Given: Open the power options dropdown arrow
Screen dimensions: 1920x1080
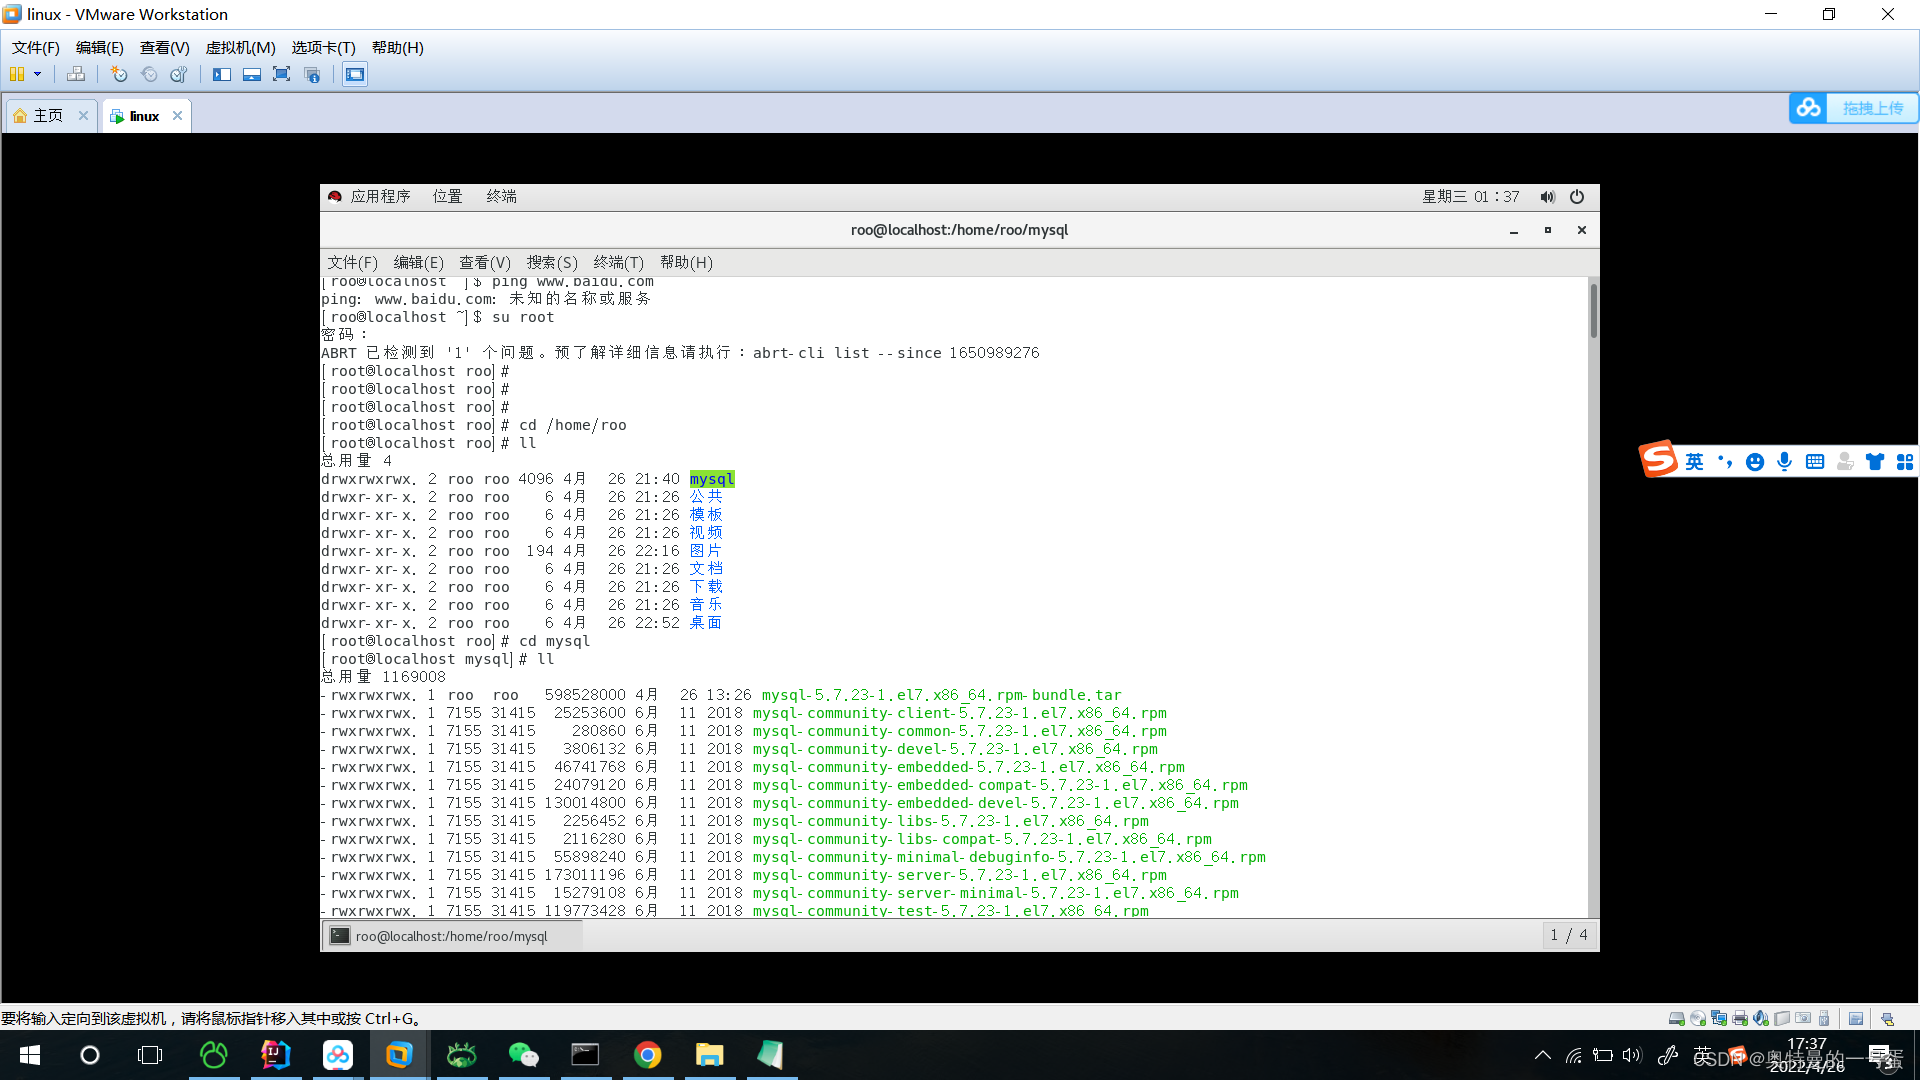Looking at the screenshot, I should (38, 74).
